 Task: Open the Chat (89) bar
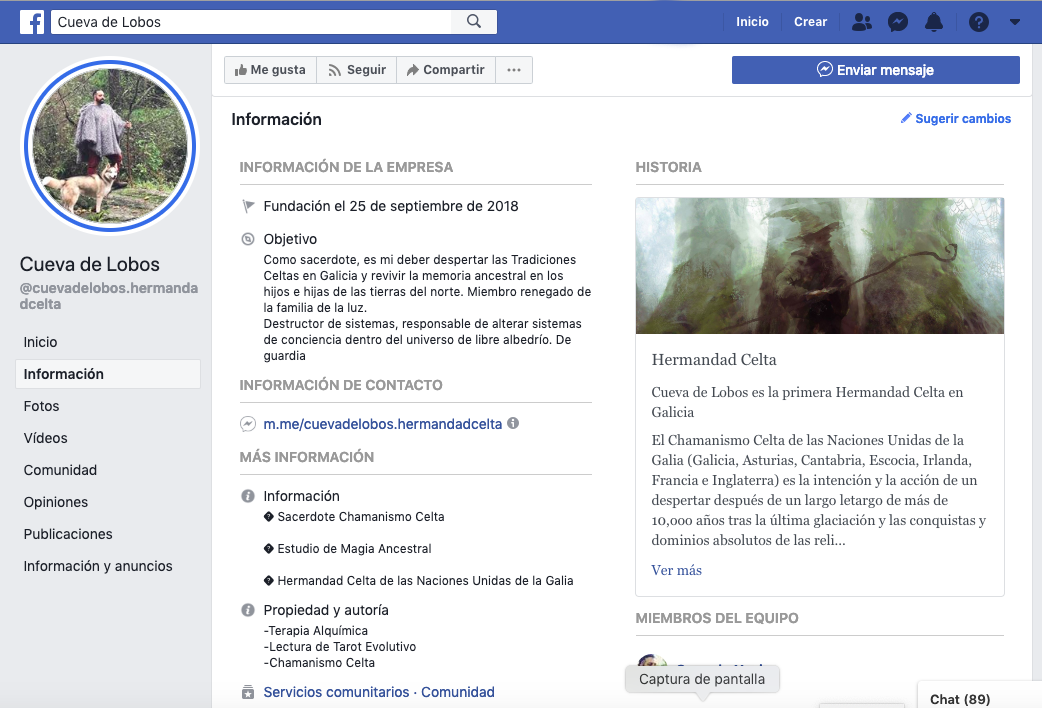point(960,698)
